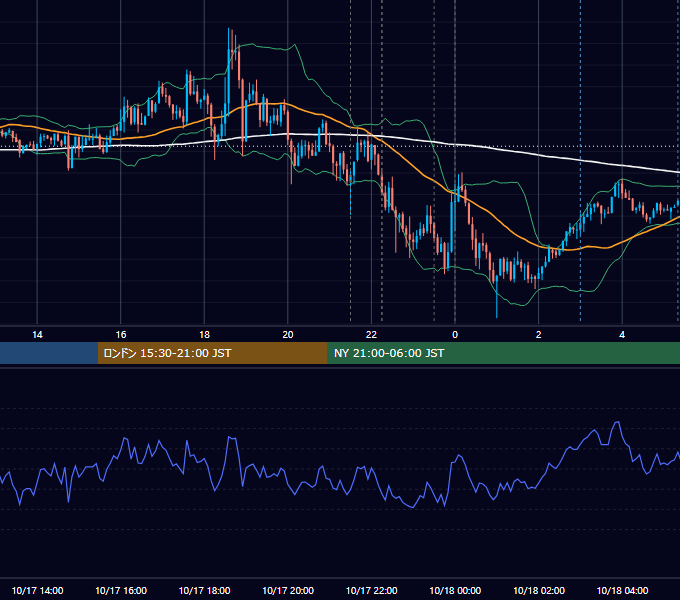
Task: Click hour label 16 on price chart axis
Action: [121, 335]
